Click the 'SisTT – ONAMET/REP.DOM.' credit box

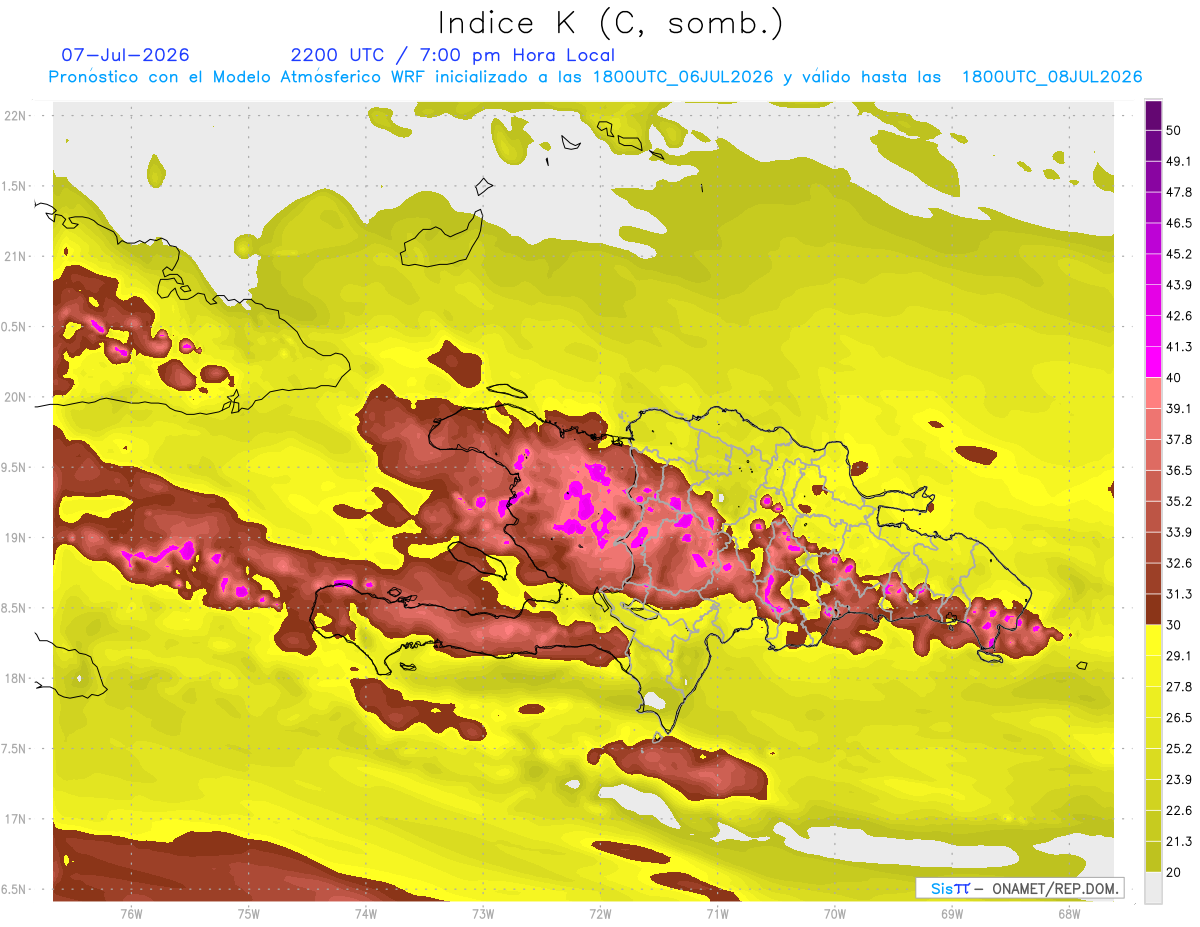[1020, 888]
